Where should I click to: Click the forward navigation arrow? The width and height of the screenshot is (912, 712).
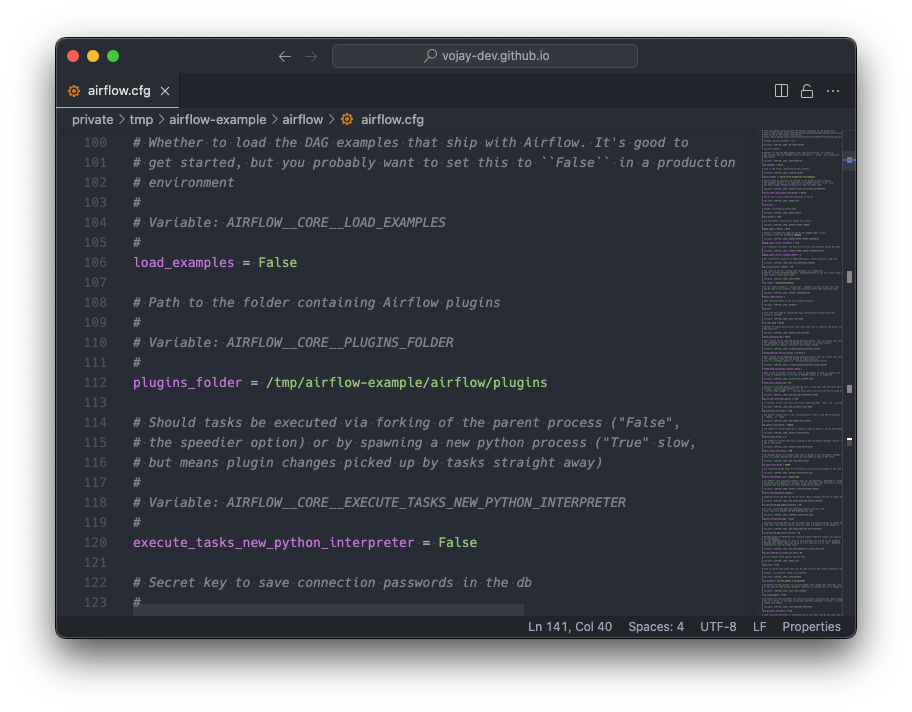(311, 56)
